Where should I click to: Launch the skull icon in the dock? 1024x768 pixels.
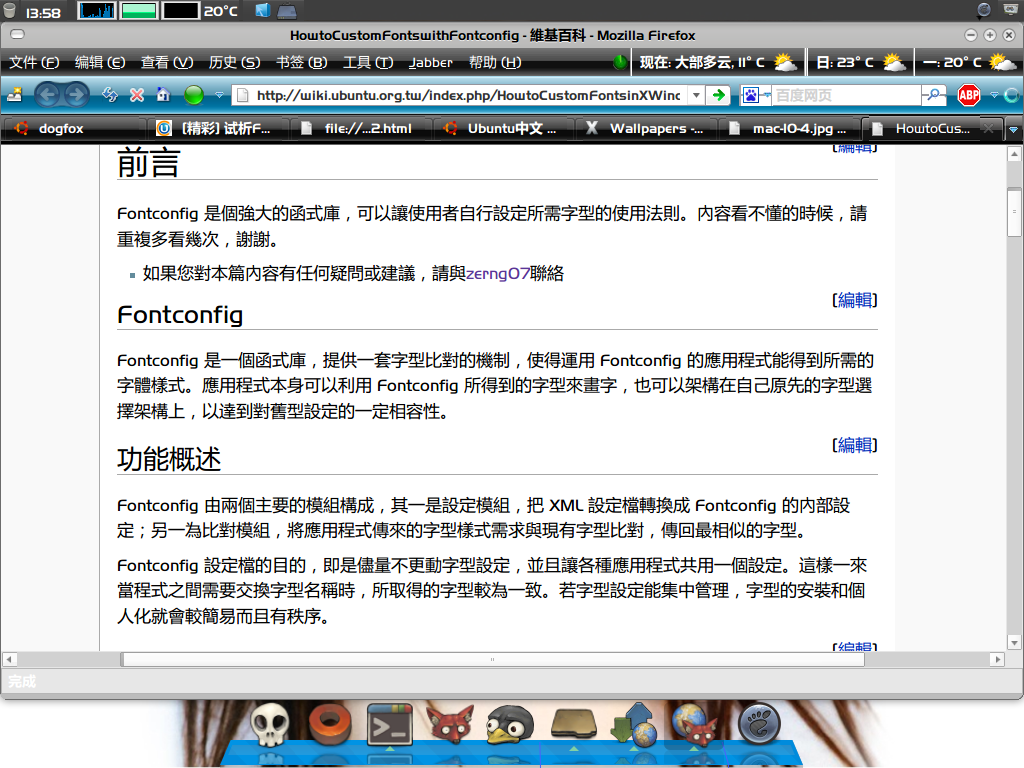click(x=270, y=725)
